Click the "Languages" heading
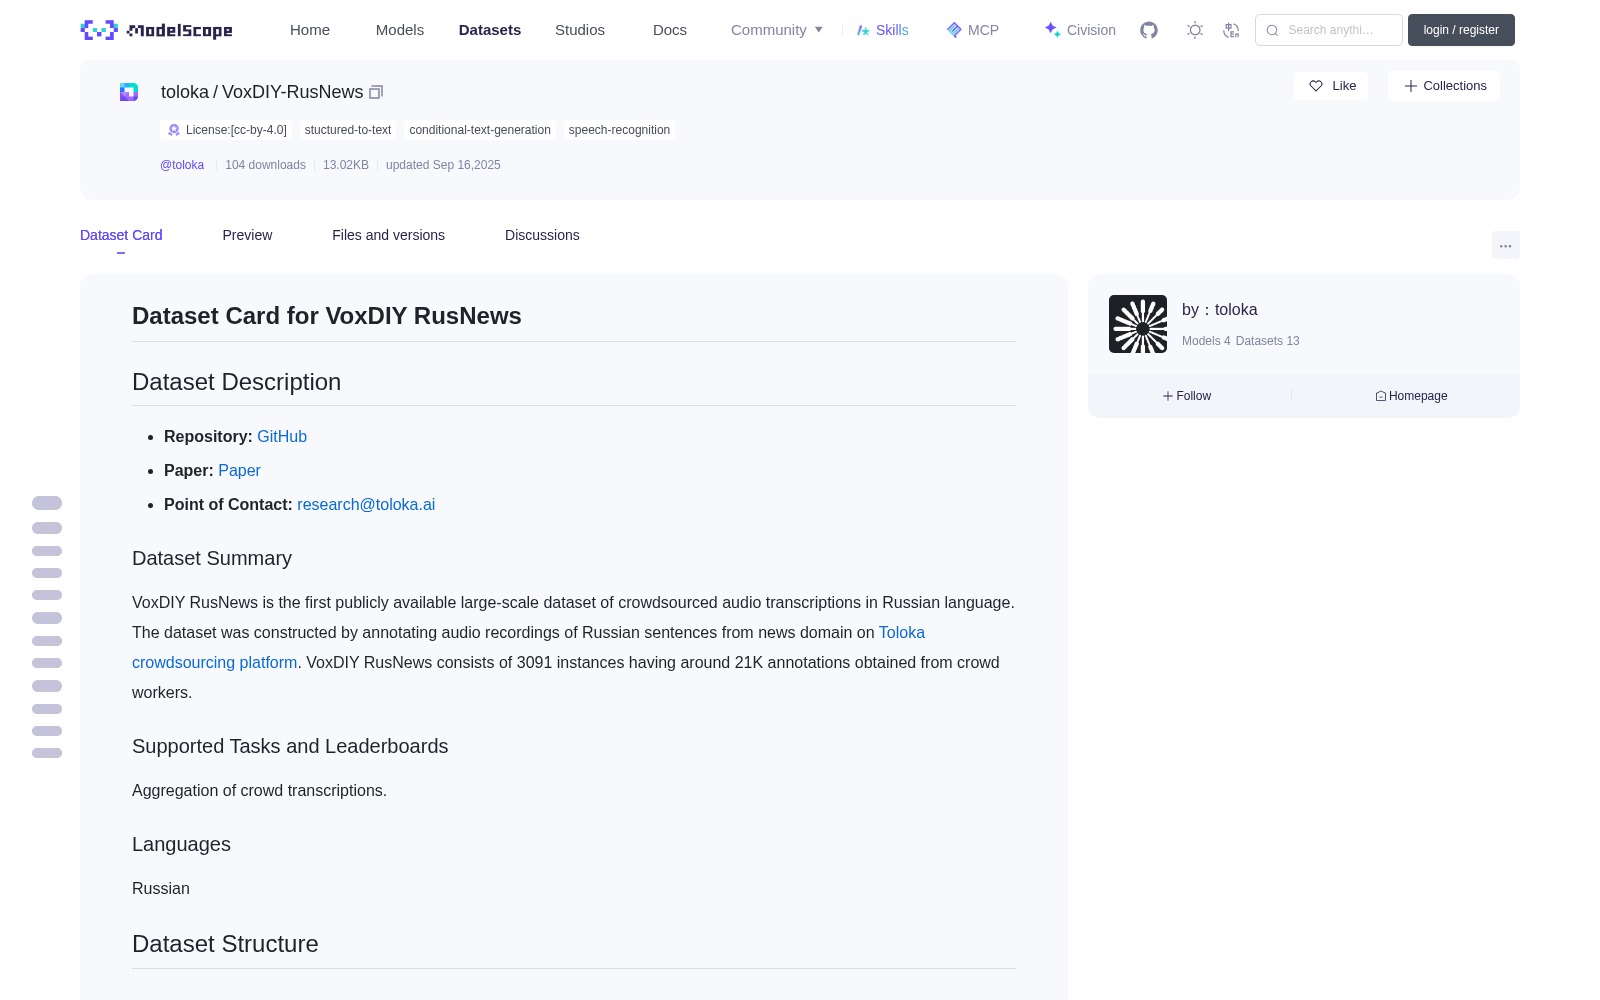Viewport: 1600px width, 1000px height. [181, 844]
